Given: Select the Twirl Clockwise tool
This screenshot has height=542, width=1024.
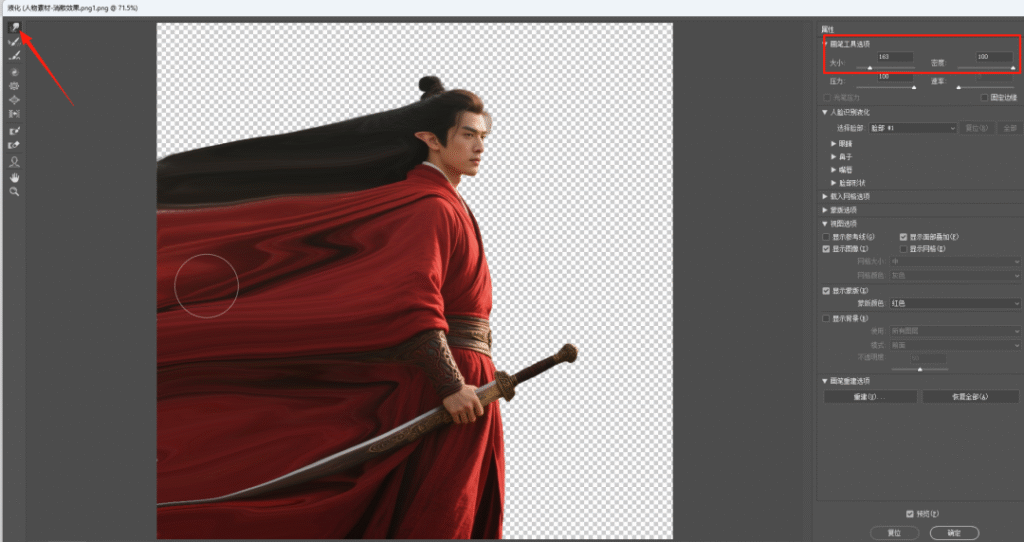Looking at the screenshot, I should coord(14,72).
